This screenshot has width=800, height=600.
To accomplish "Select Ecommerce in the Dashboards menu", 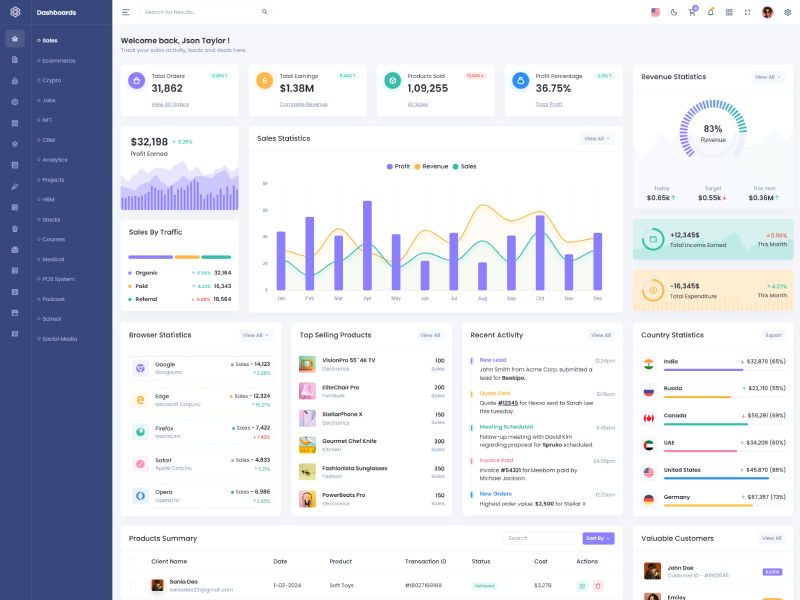I will click(59, 60).
